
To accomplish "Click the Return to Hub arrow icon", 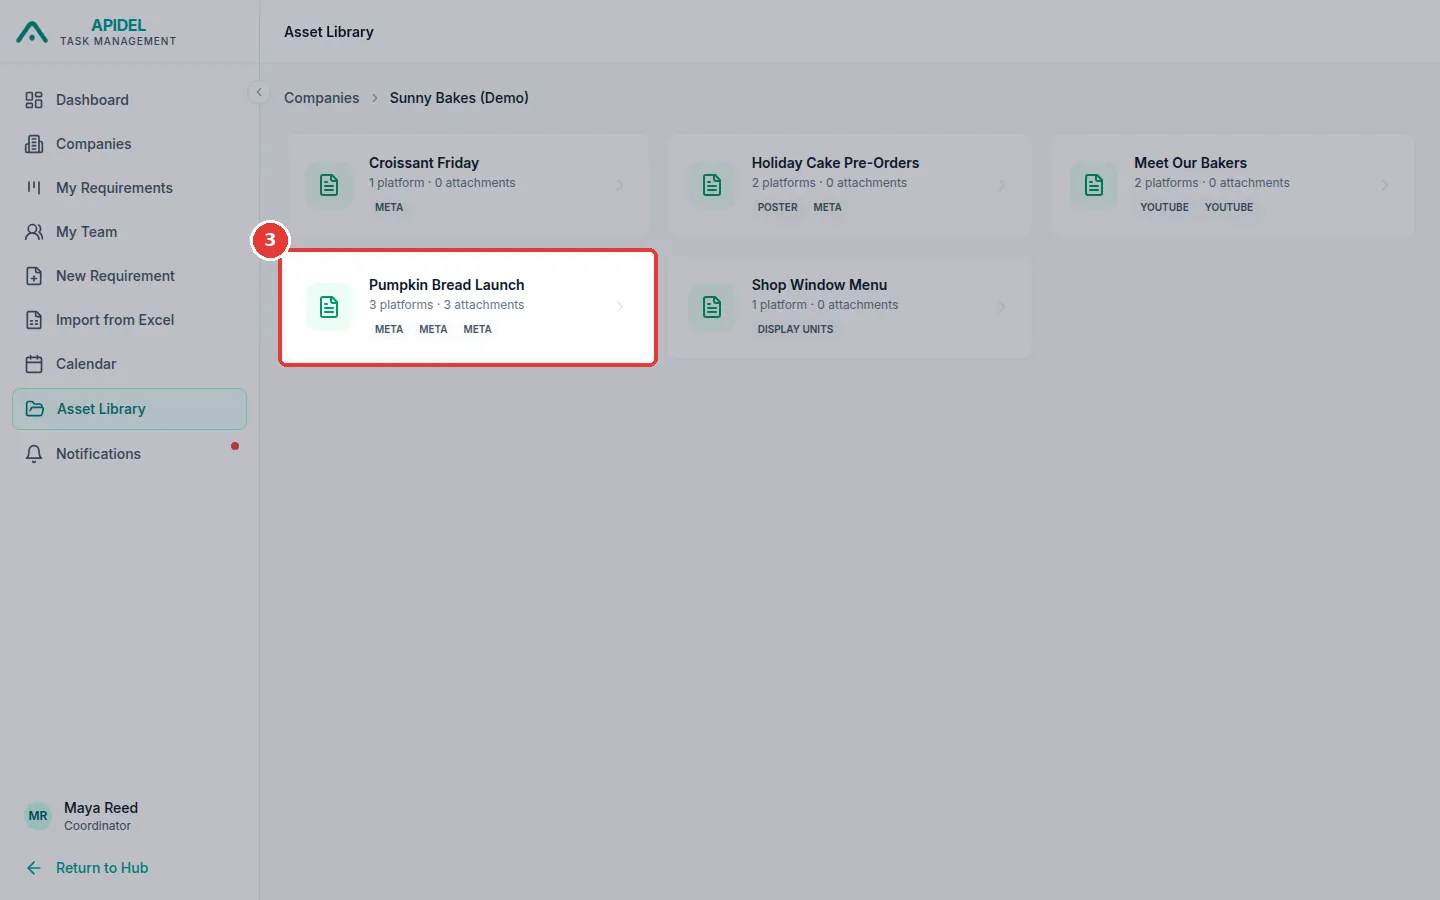I will 34,868.
